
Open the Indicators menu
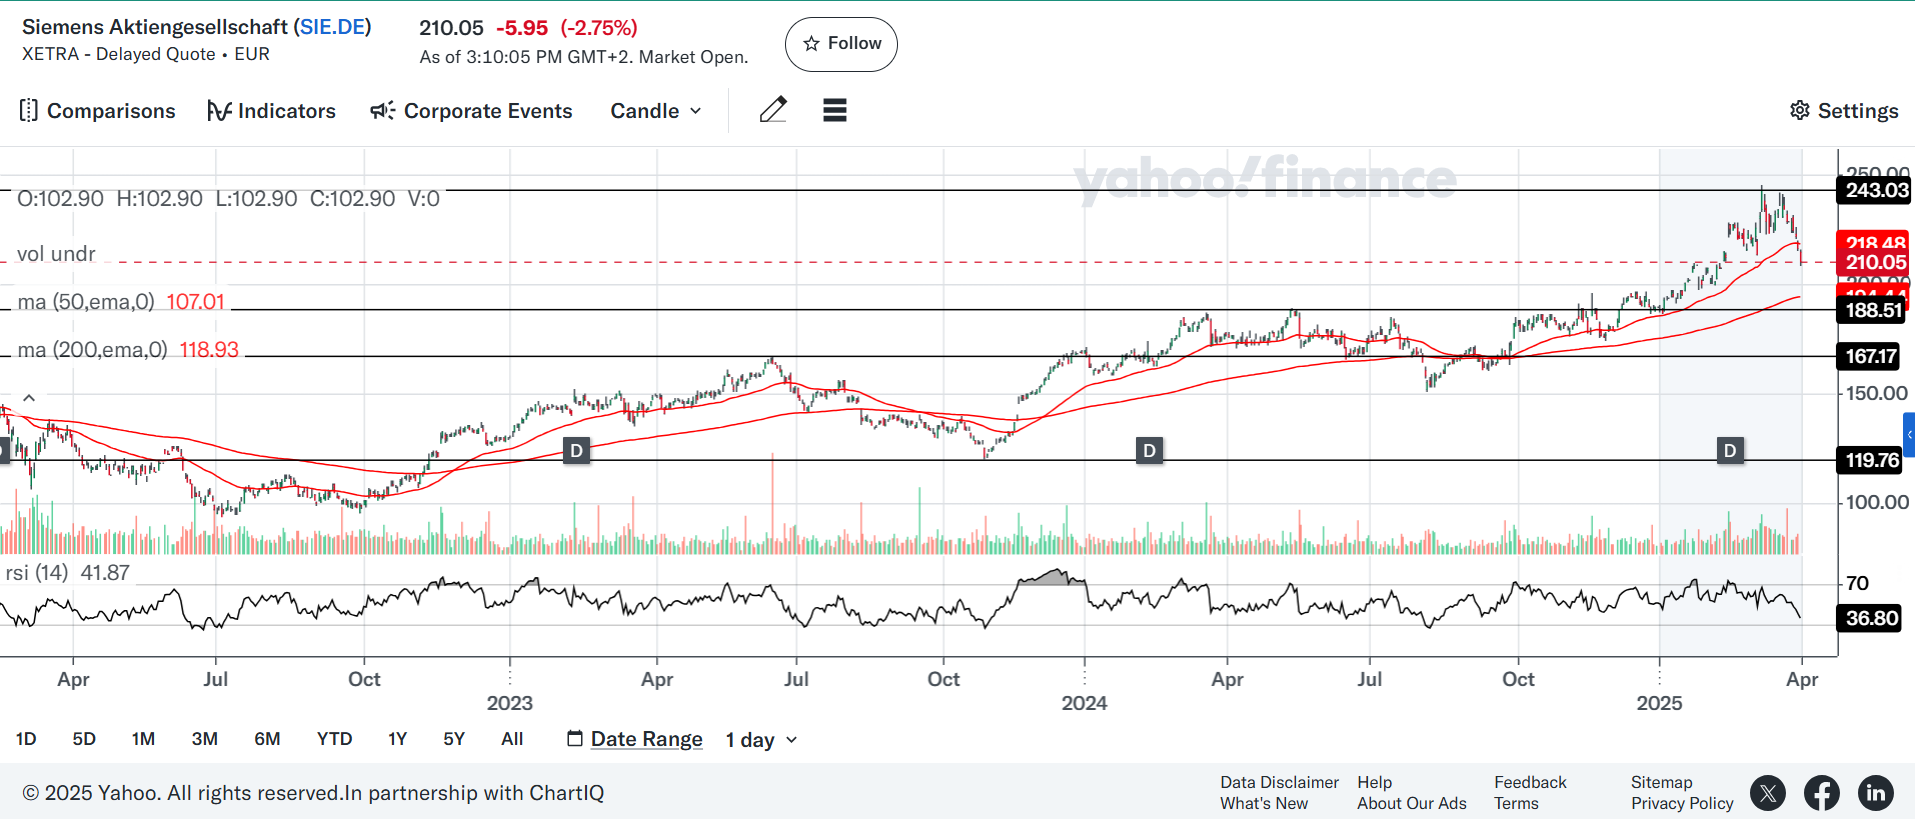tap(271, 111)
